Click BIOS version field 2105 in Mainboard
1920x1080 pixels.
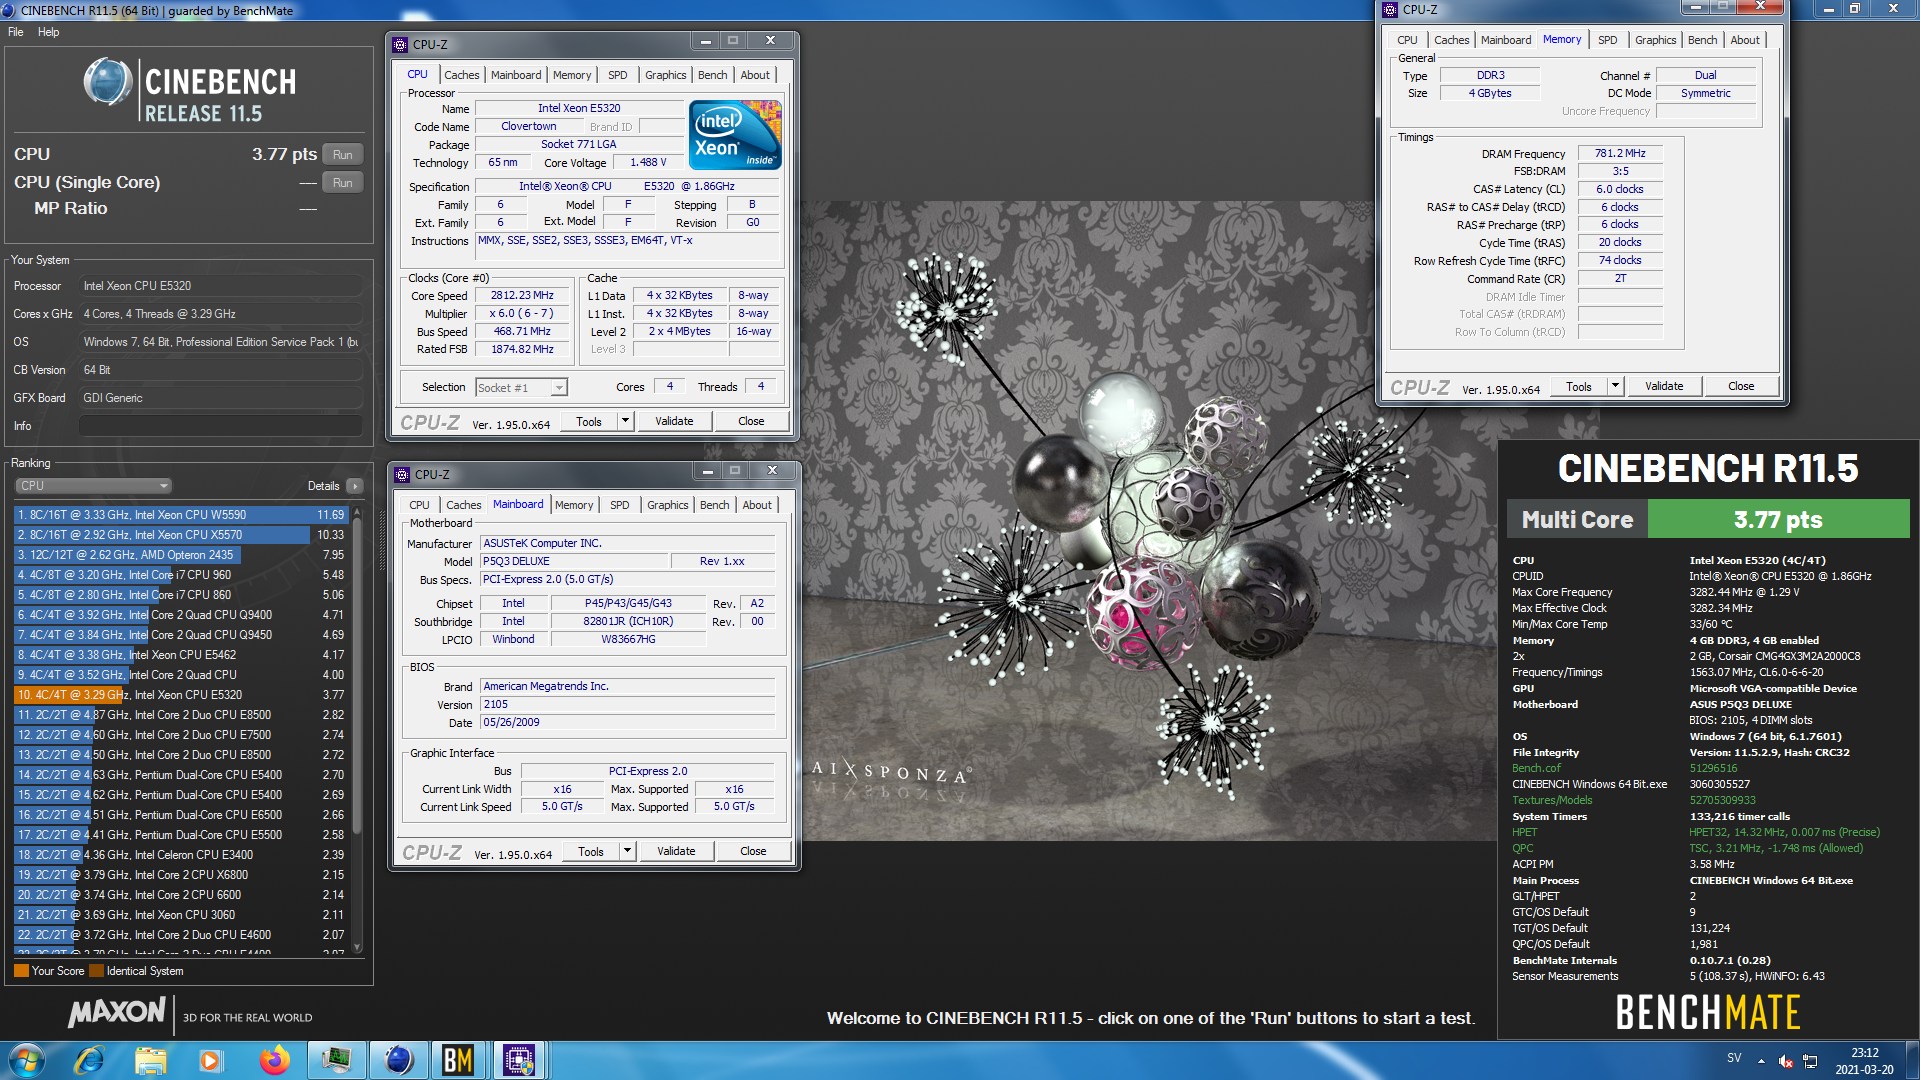[627, 705]
